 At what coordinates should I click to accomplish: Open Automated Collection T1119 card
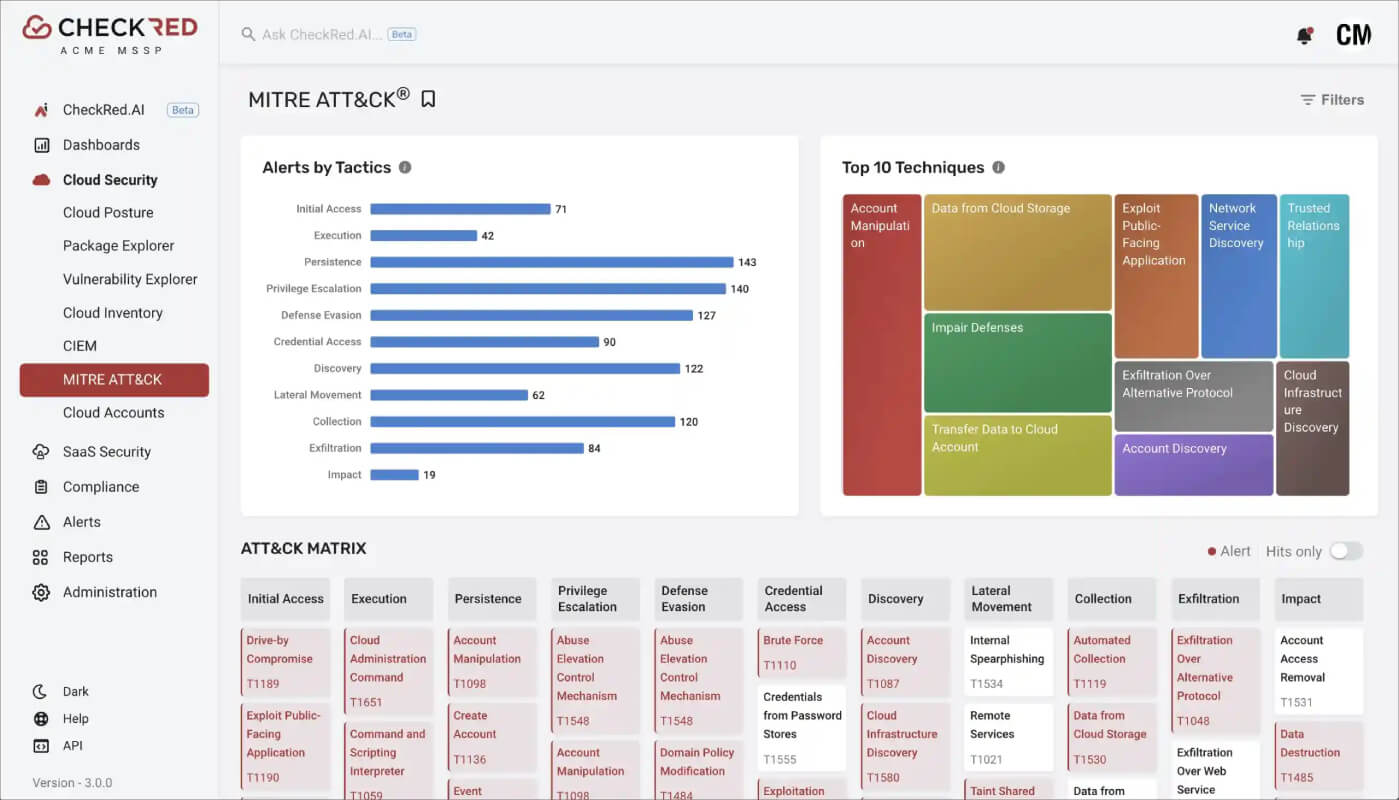pos(1112,662)
